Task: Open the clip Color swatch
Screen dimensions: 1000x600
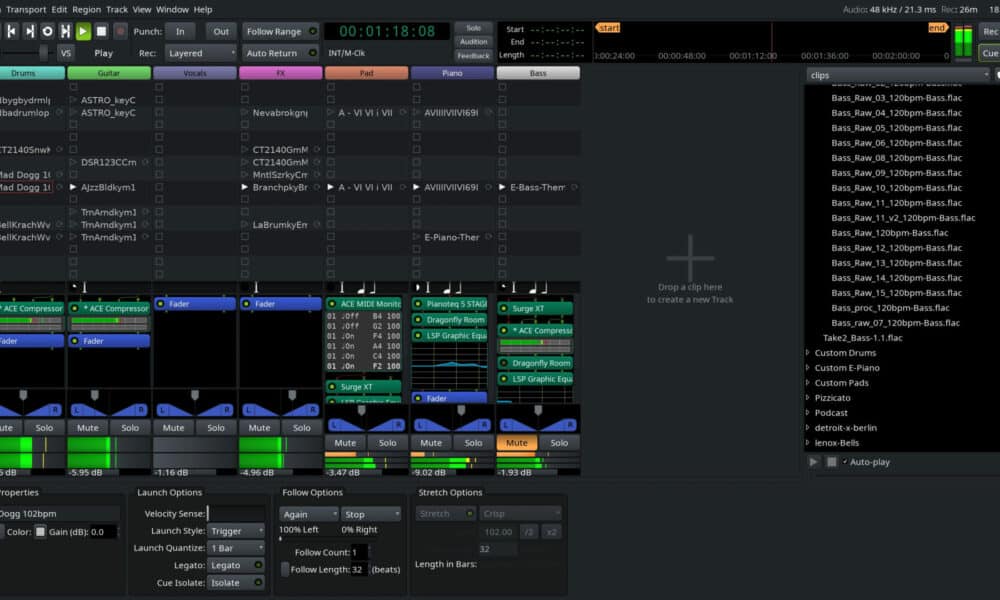Action: coord(40,532)
